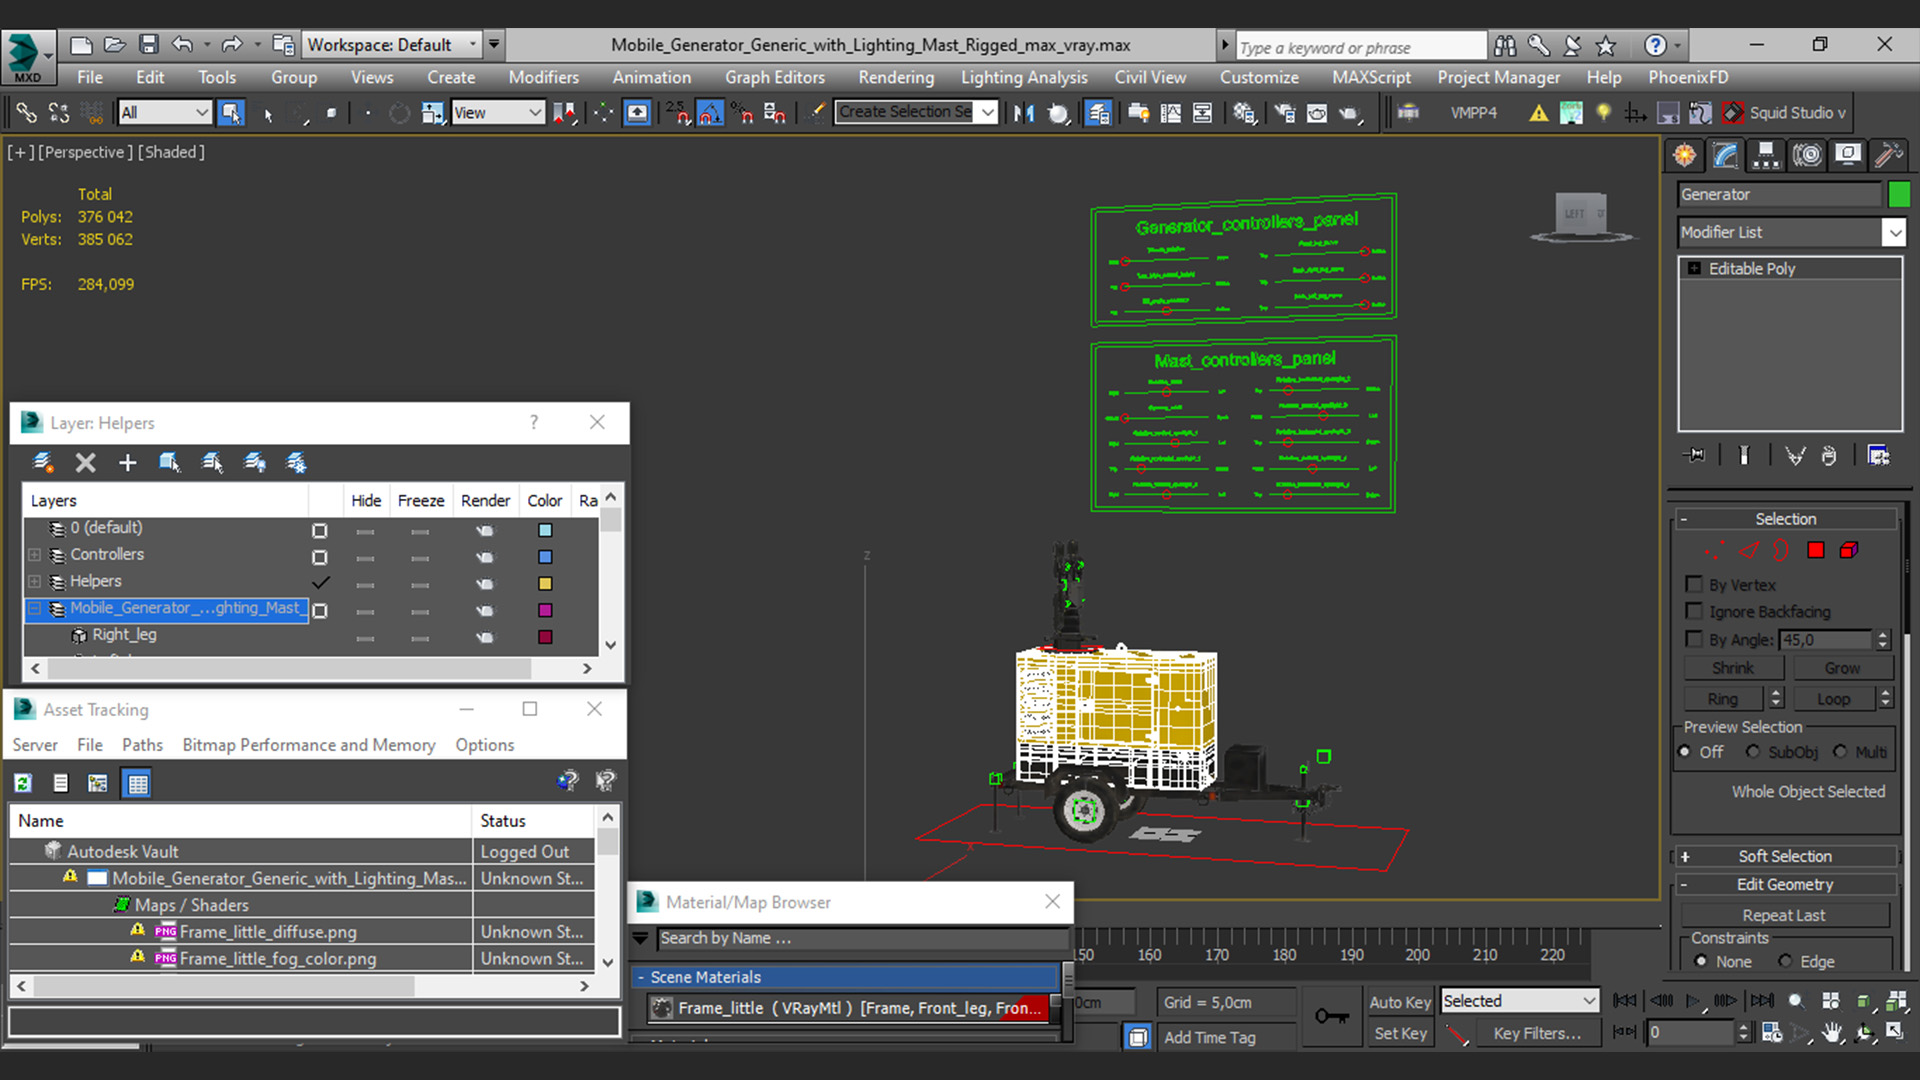Open the Workspace: Default dropdown
Image resolution: width=1920 pixels, height=1080 pixels.
[x=392, y=44]
